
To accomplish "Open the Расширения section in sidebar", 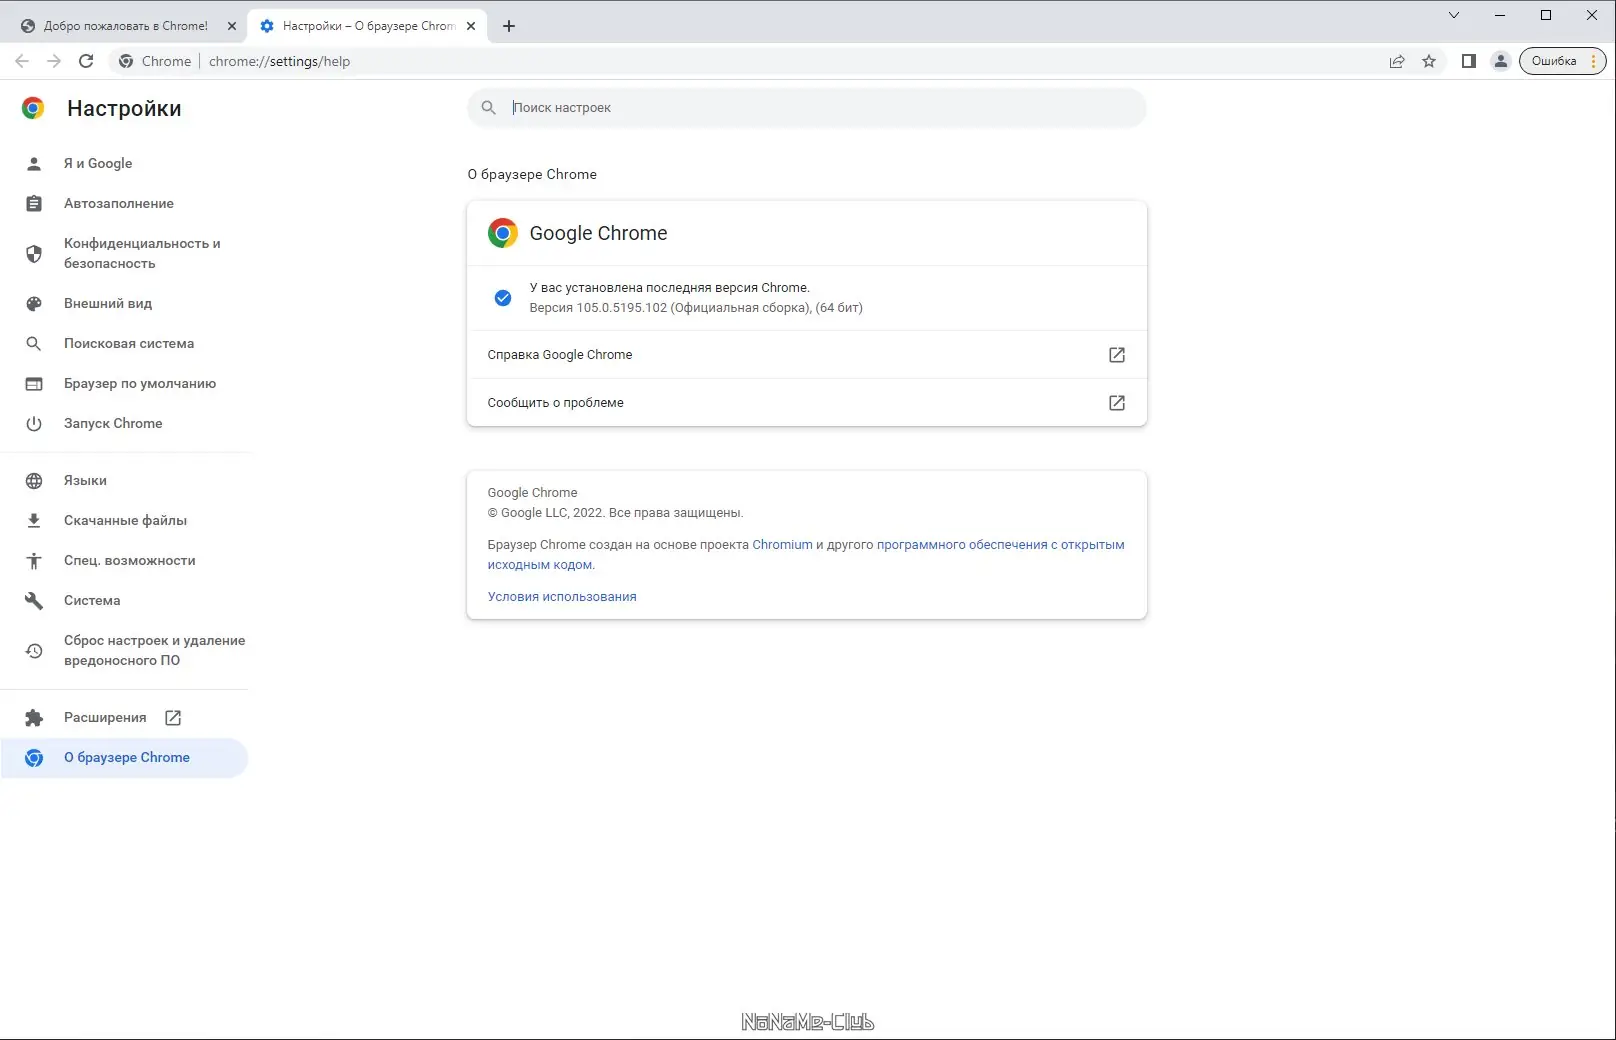I will pos(104,717).
